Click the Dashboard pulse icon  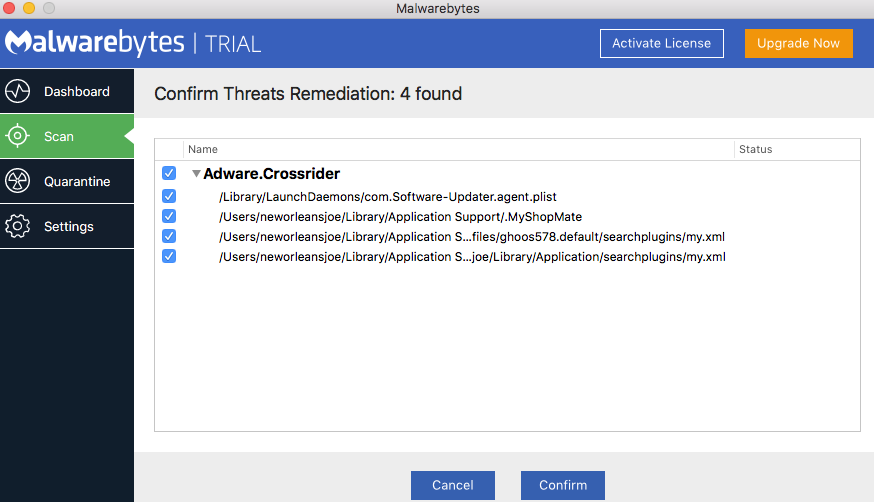pos(17,91)
